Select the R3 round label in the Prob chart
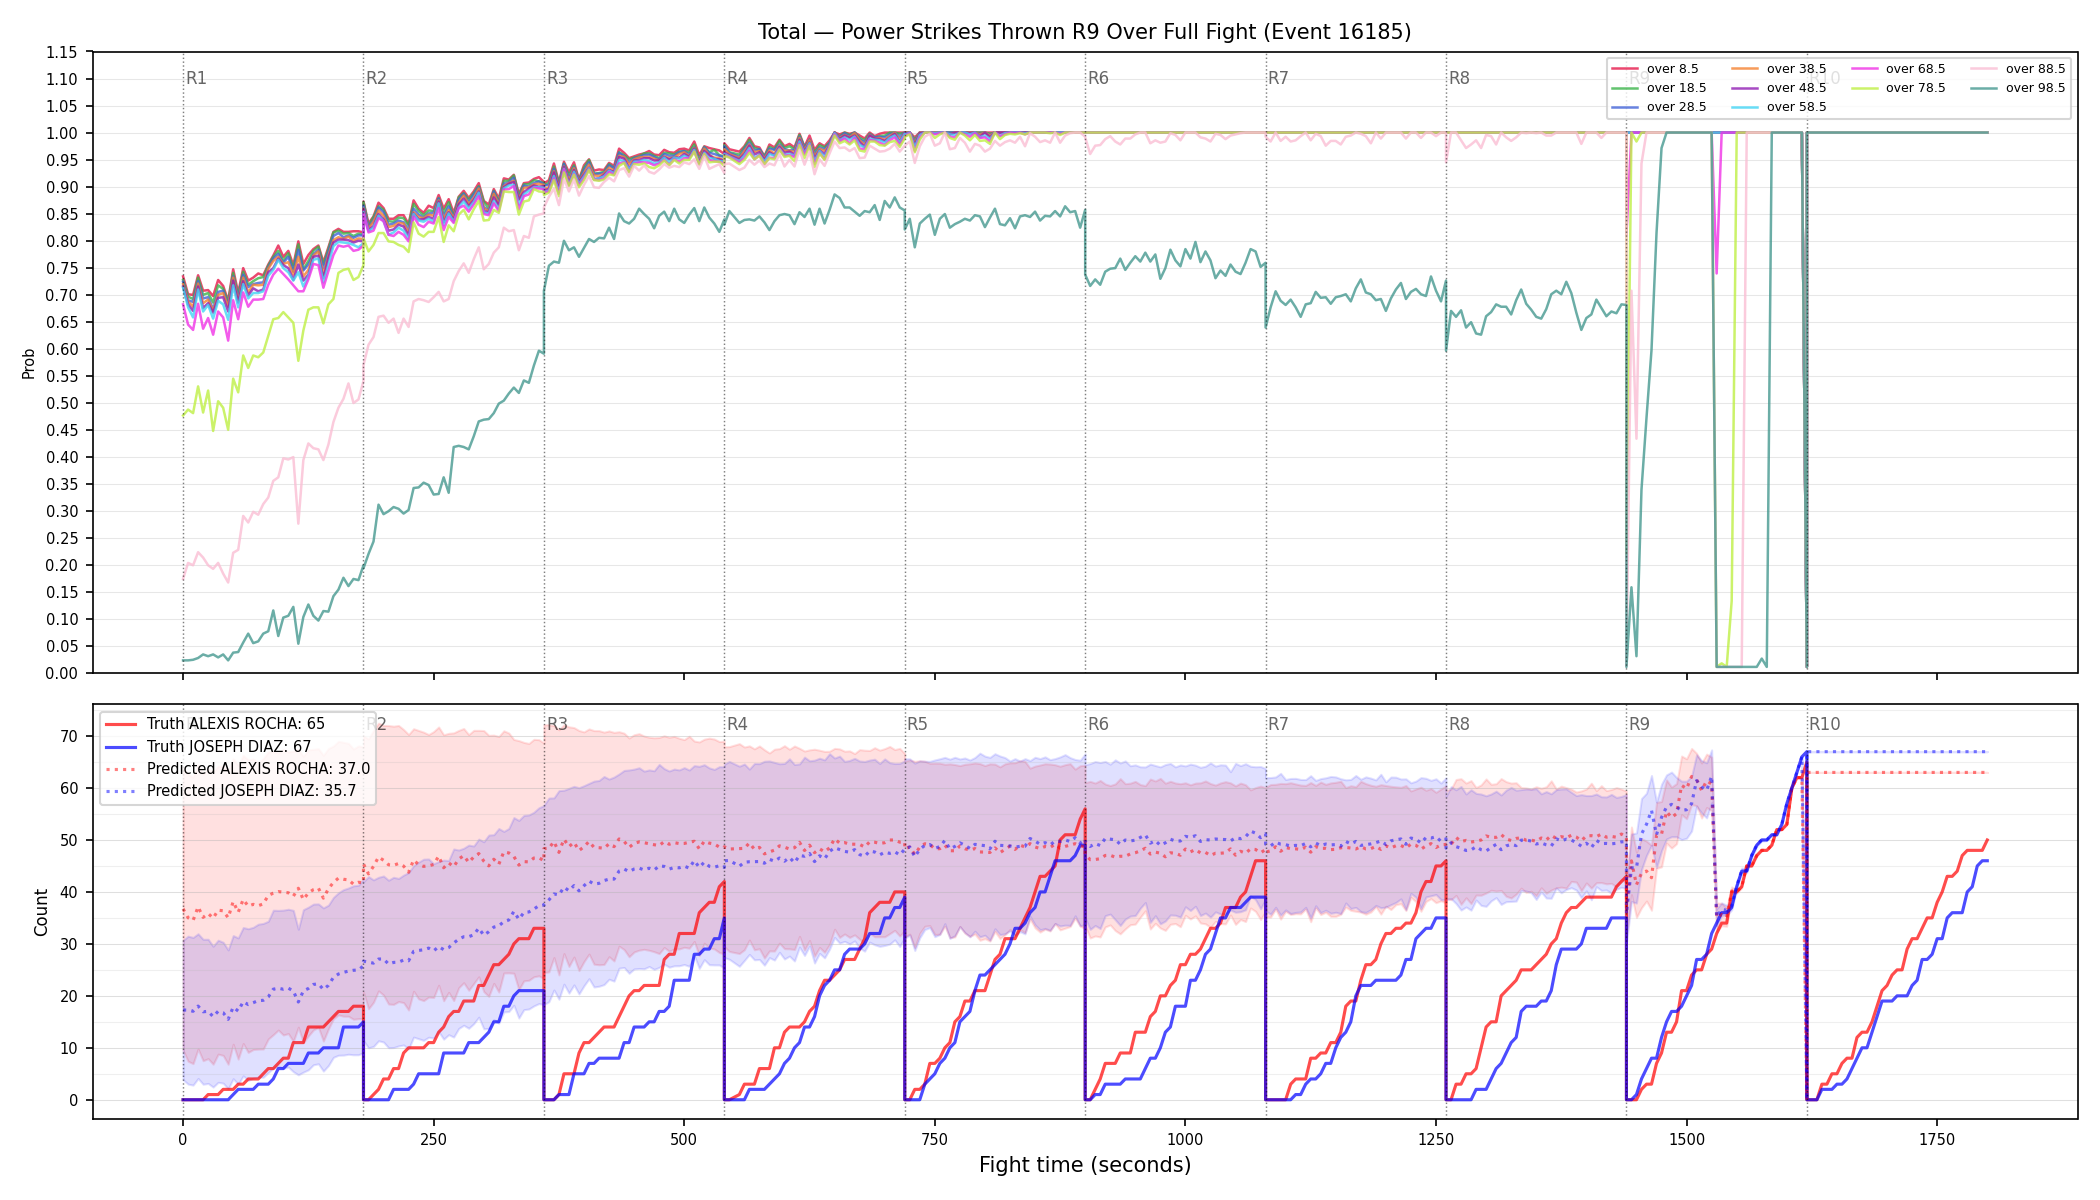The width and height of the screenshot is (2100, 1200). (557, 78)
